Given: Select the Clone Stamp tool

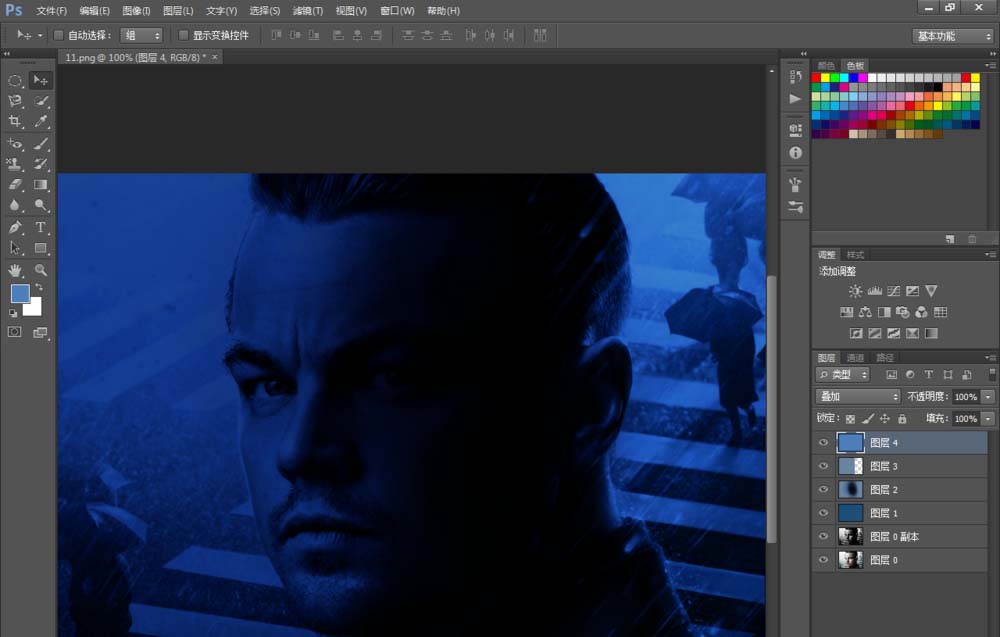Looking at the screenshot, I should pos(15,164).
